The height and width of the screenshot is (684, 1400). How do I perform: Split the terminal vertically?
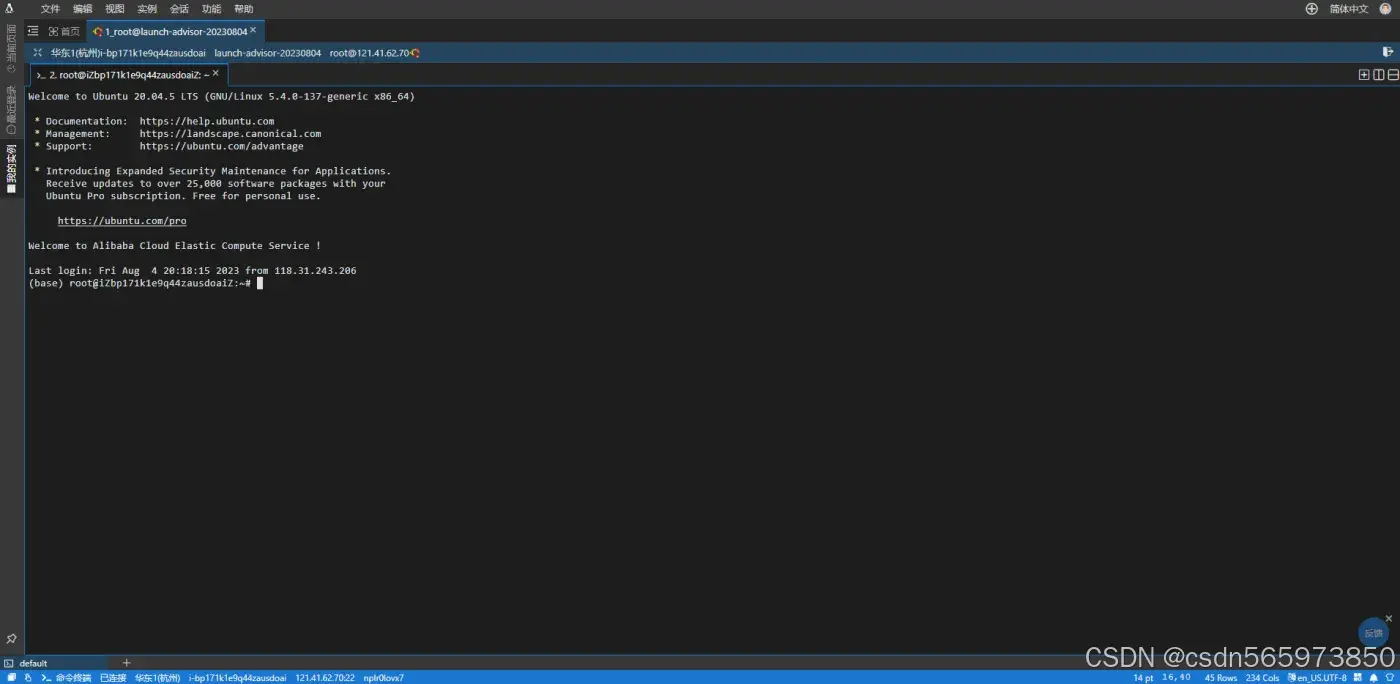[x=1379, y=74]
